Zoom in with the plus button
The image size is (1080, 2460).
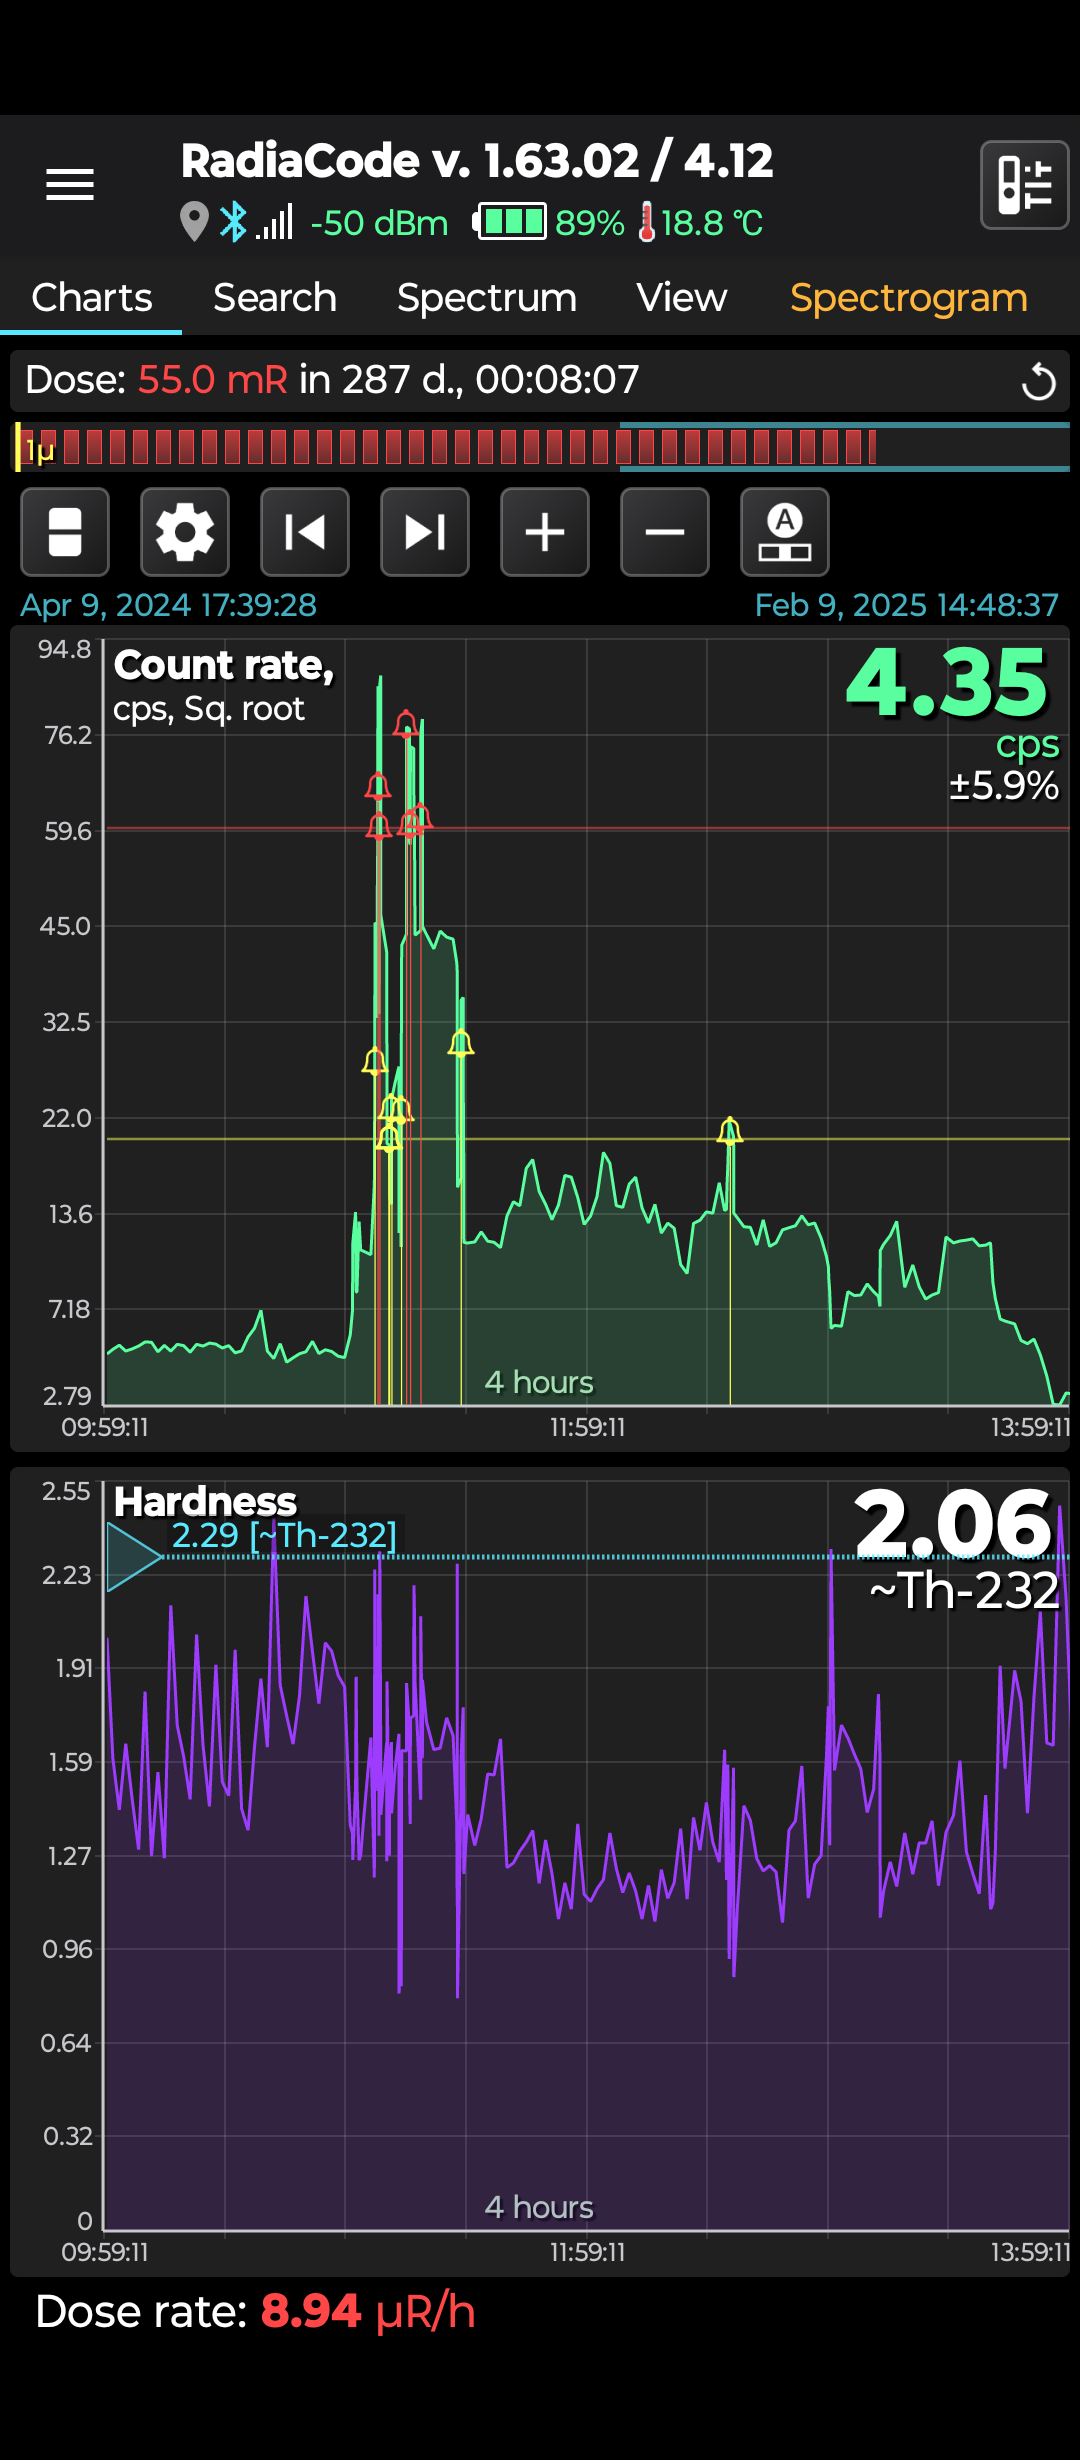click(545, 532)
